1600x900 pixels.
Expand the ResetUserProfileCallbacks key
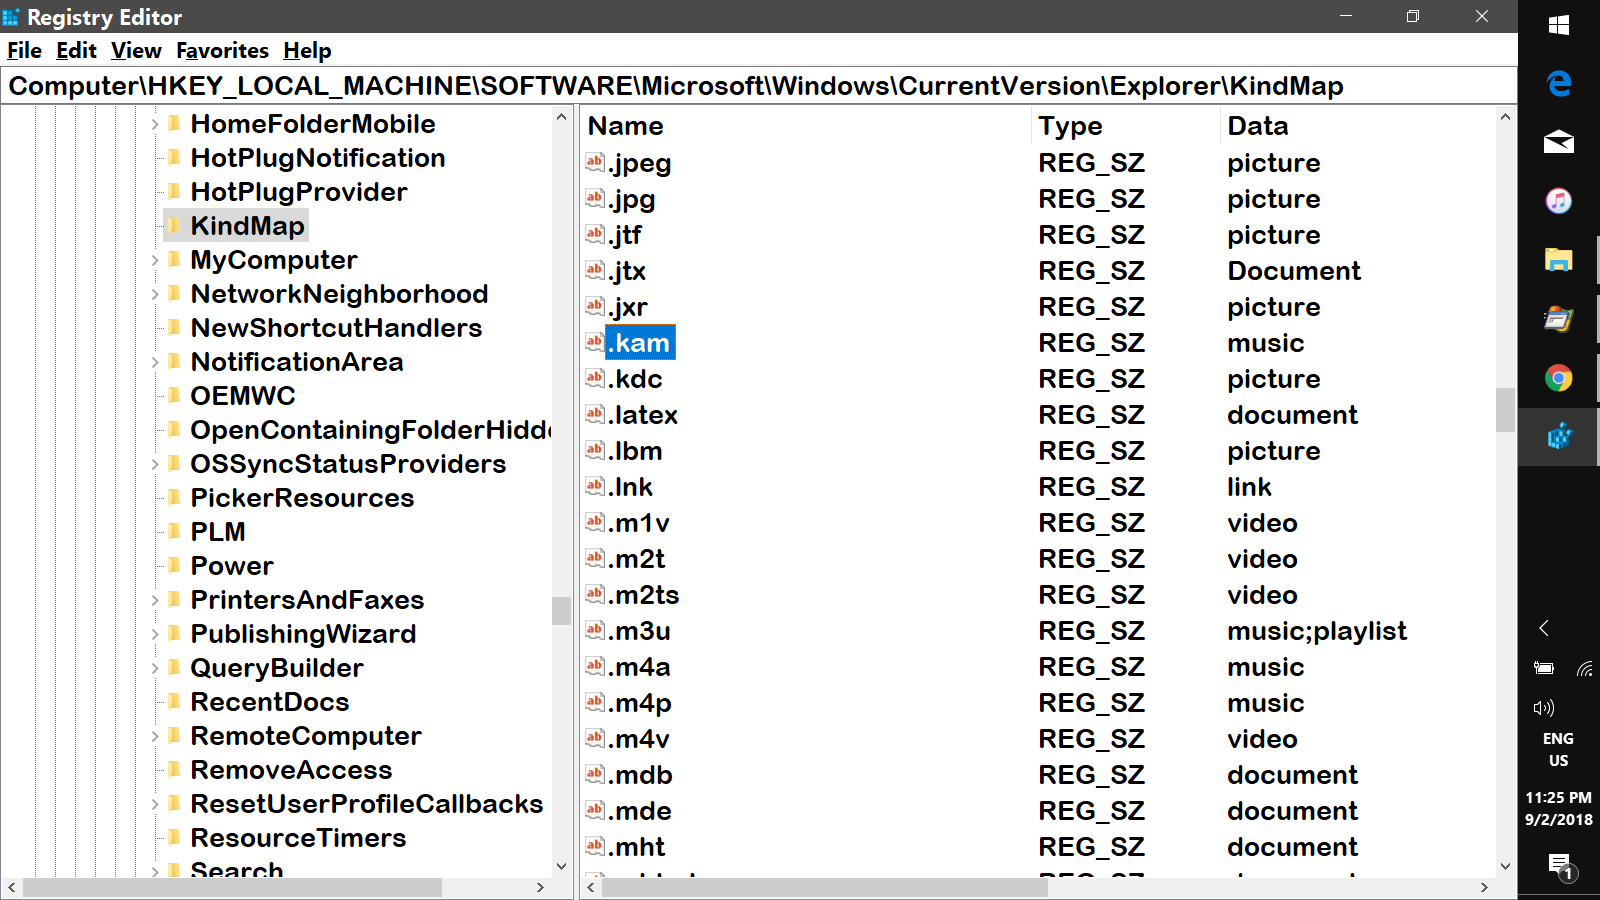[x=155, y=804]
